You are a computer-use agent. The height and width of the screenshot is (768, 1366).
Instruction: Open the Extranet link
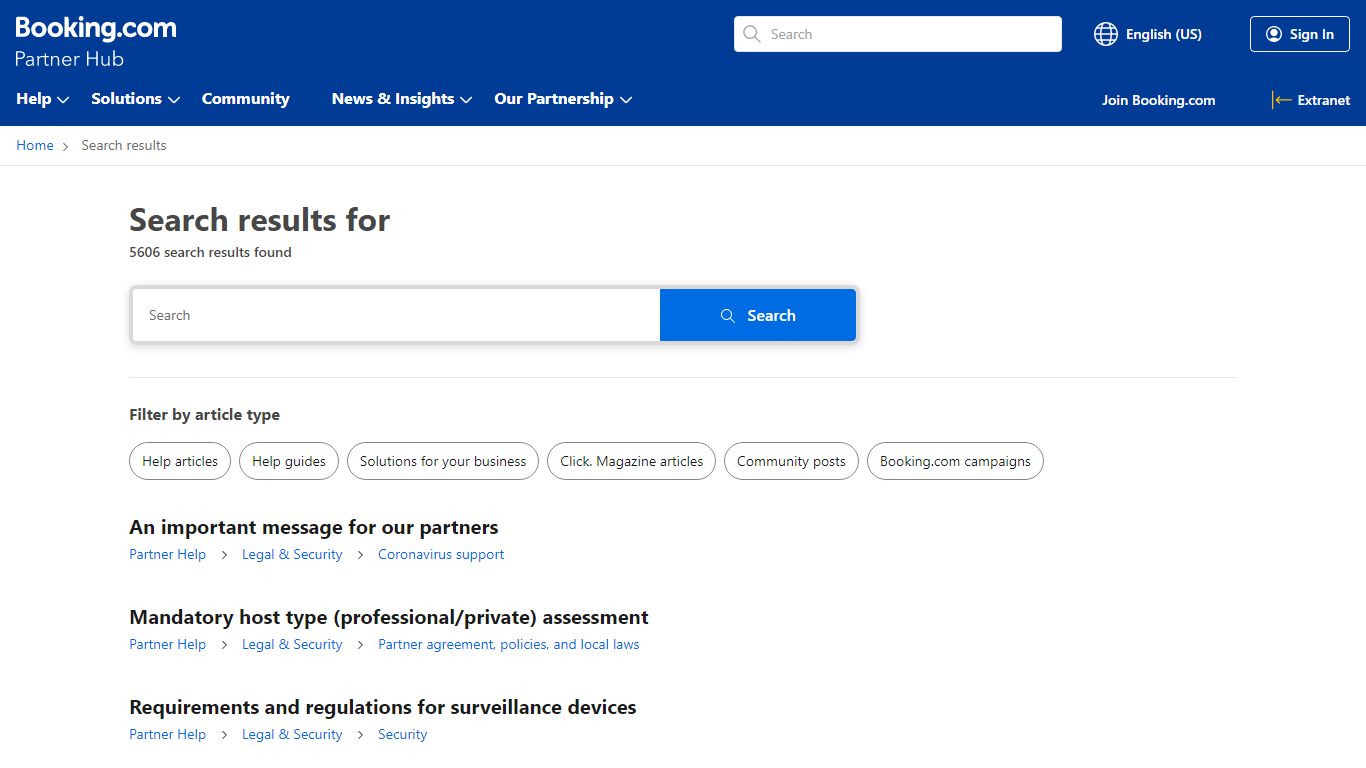coord(1311,100)
